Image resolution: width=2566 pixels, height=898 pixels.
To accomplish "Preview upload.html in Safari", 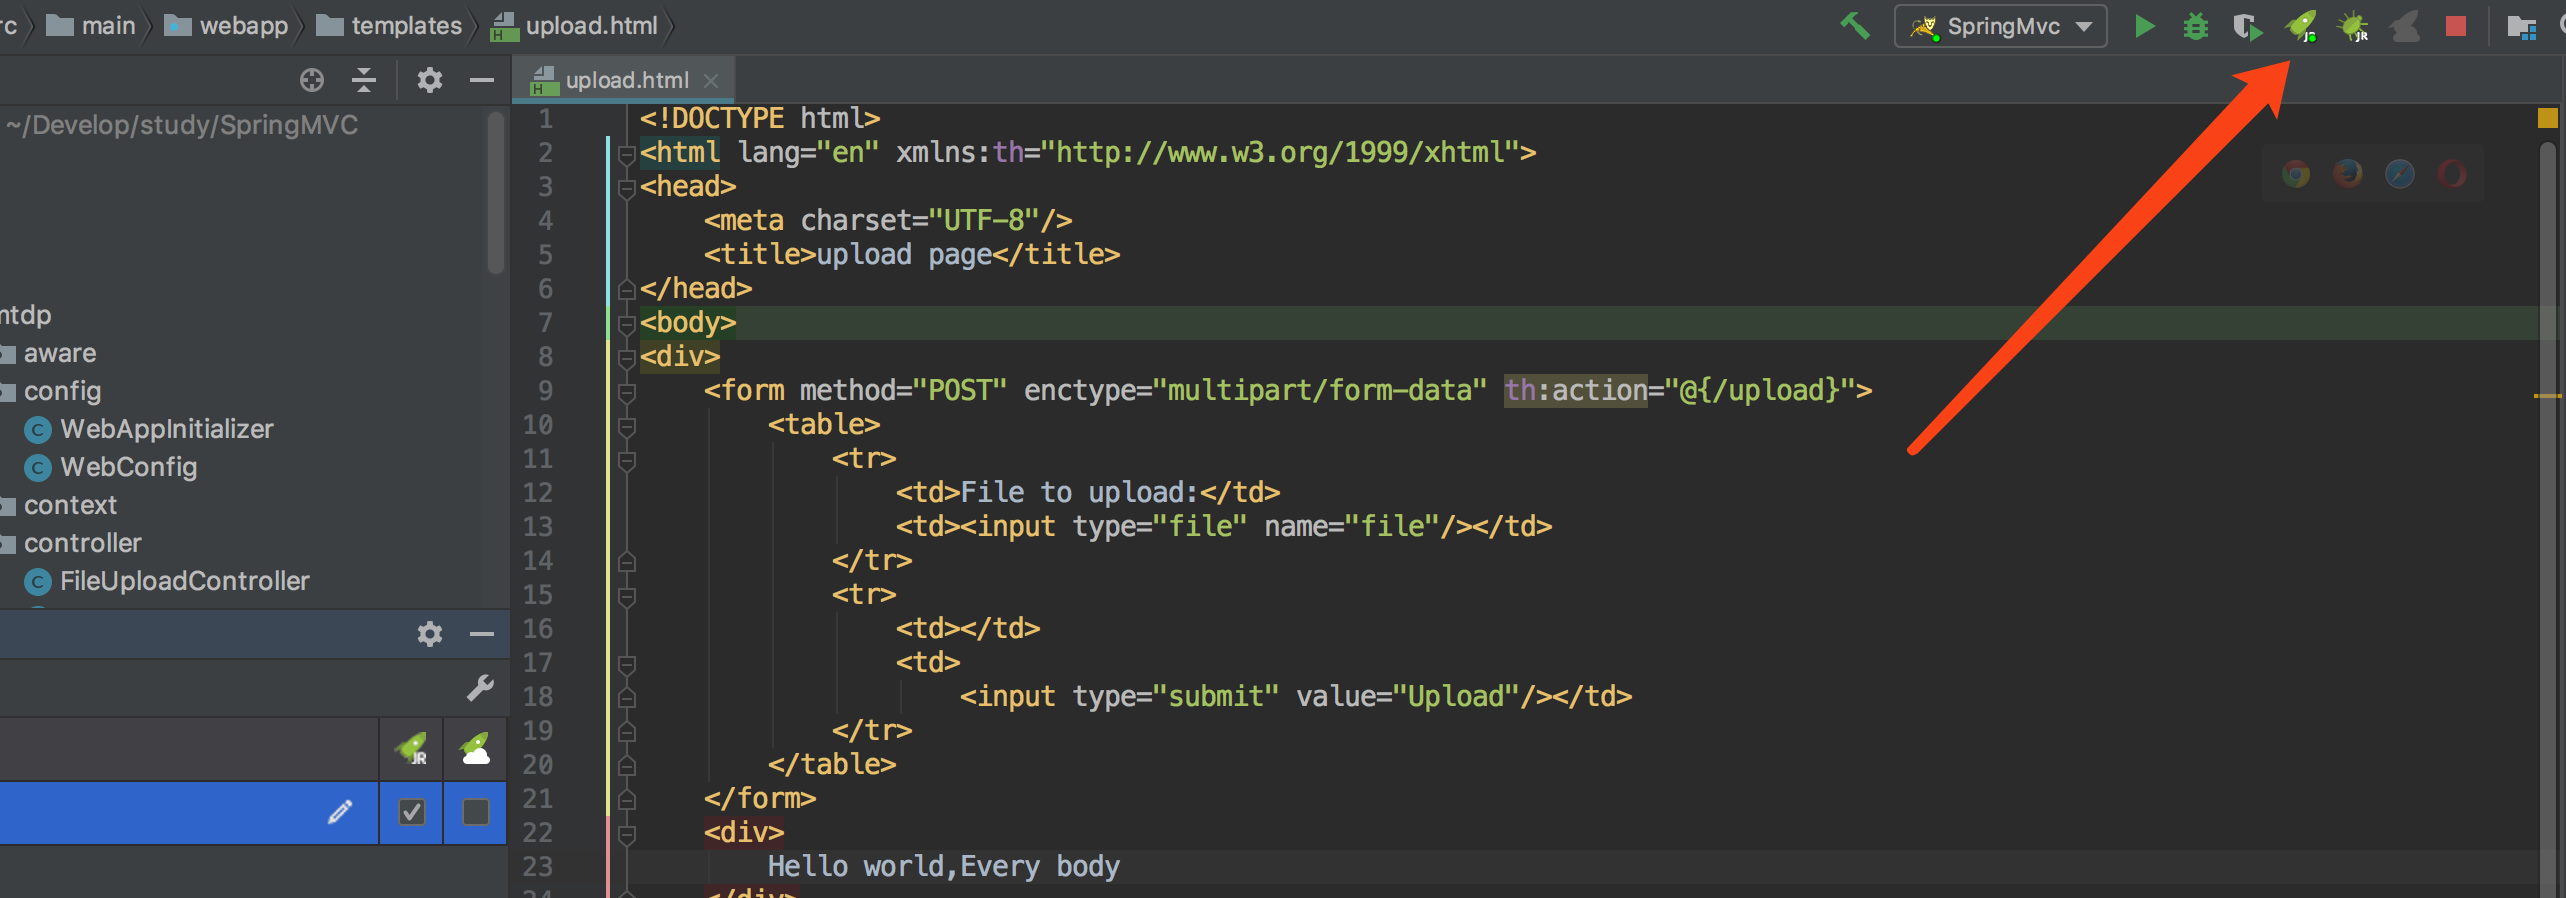I will [x=2400, y=174].
